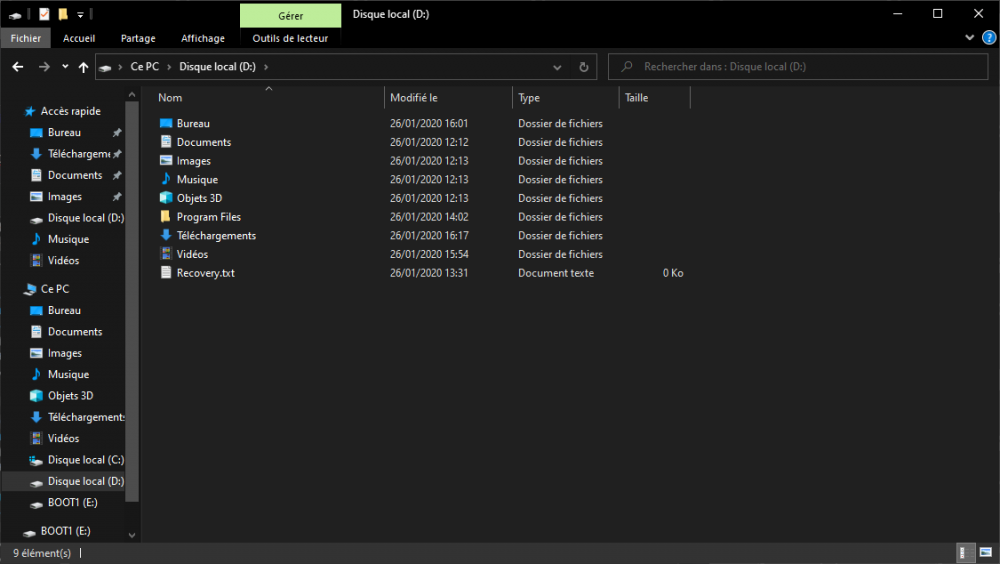The image size is (1000, 564).
Task: Open recent locations dropdown arrow
Action: click(x=65, y=67)
